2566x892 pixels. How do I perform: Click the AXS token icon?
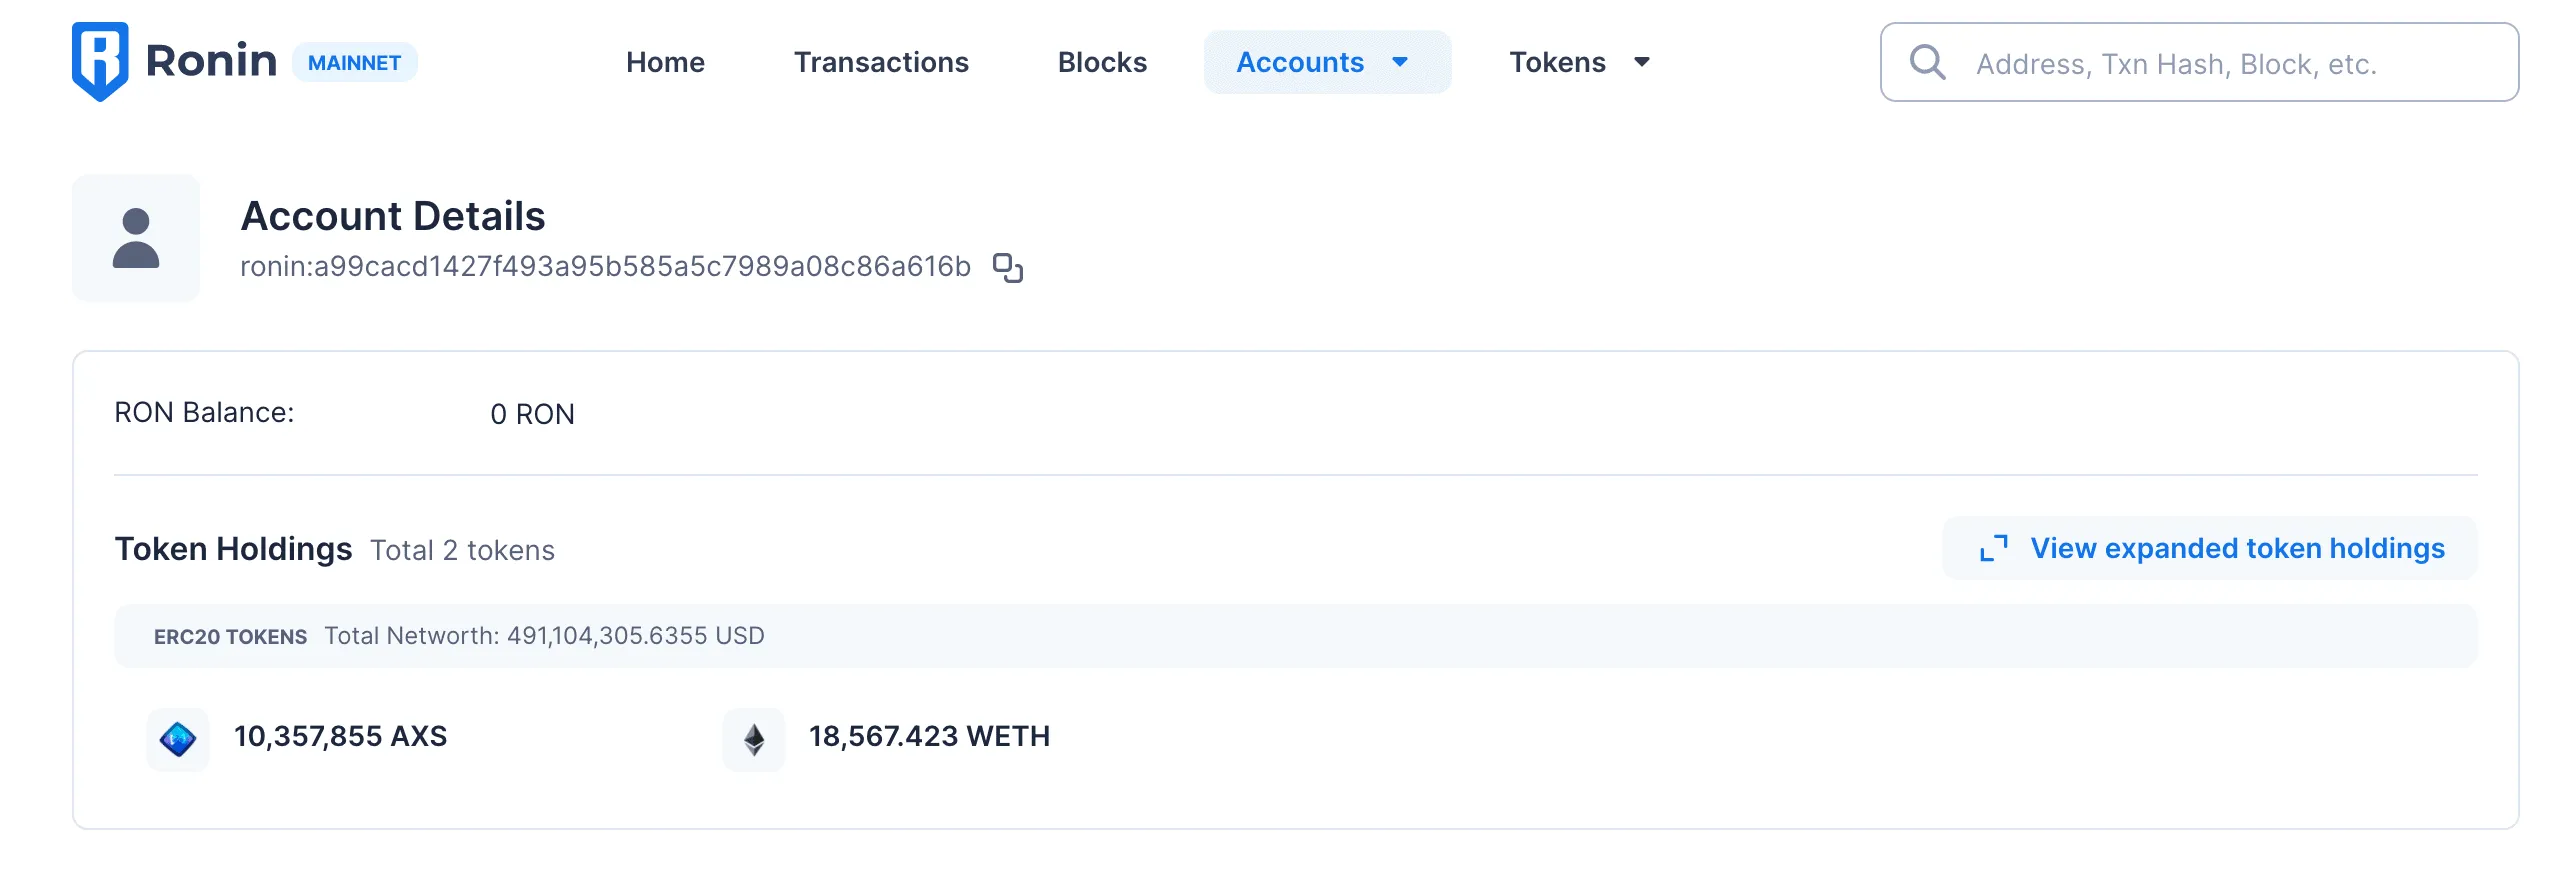click(x=178, y=739)
